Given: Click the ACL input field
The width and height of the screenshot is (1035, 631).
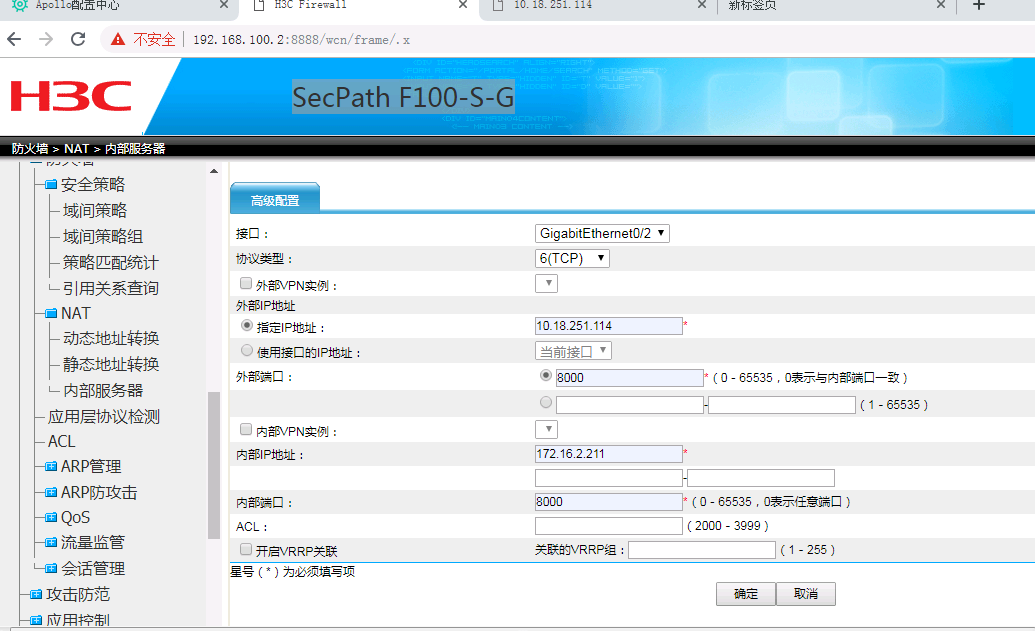Looking at the screenshot, I should pos(608,525).
